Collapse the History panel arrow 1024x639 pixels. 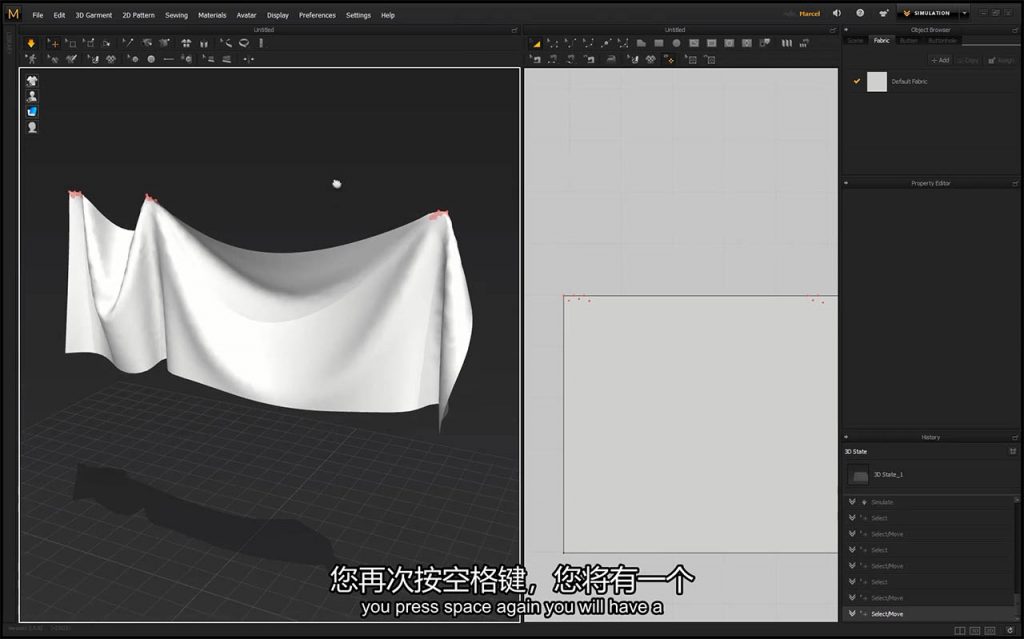point(846,437)
